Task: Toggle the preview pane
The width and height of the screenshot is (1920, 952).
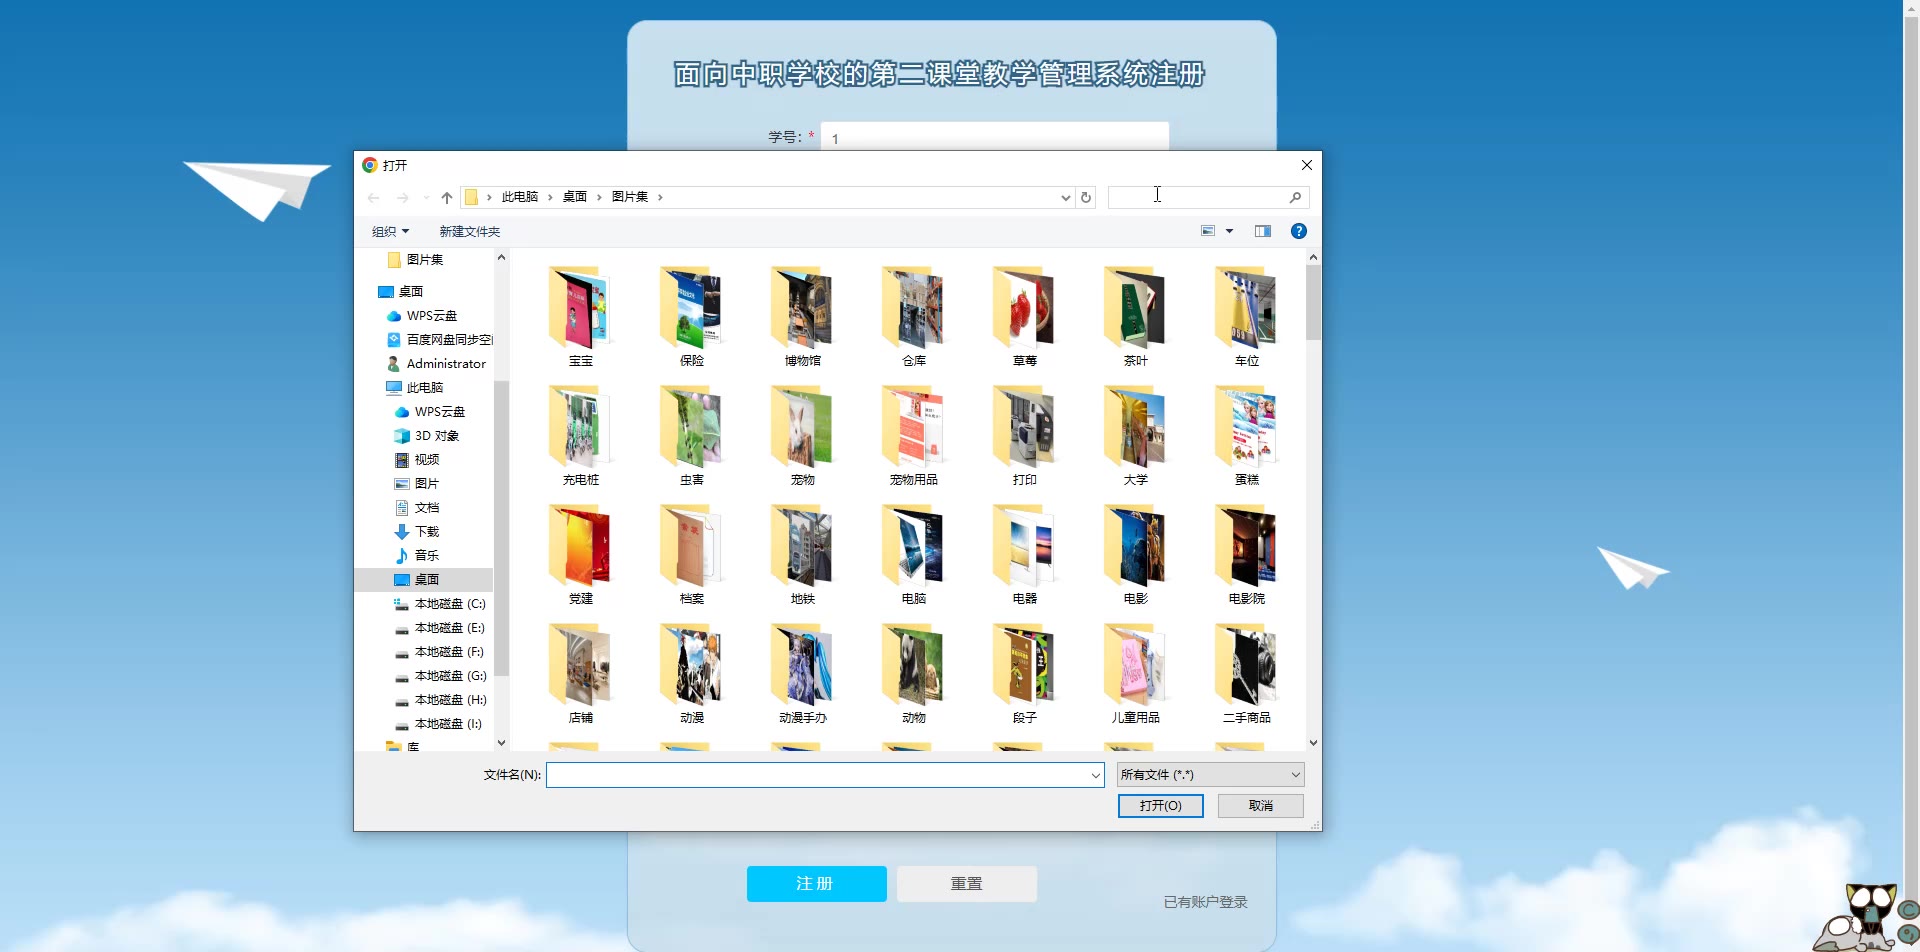Action: pyautogui.click(x=1263, y=231)
